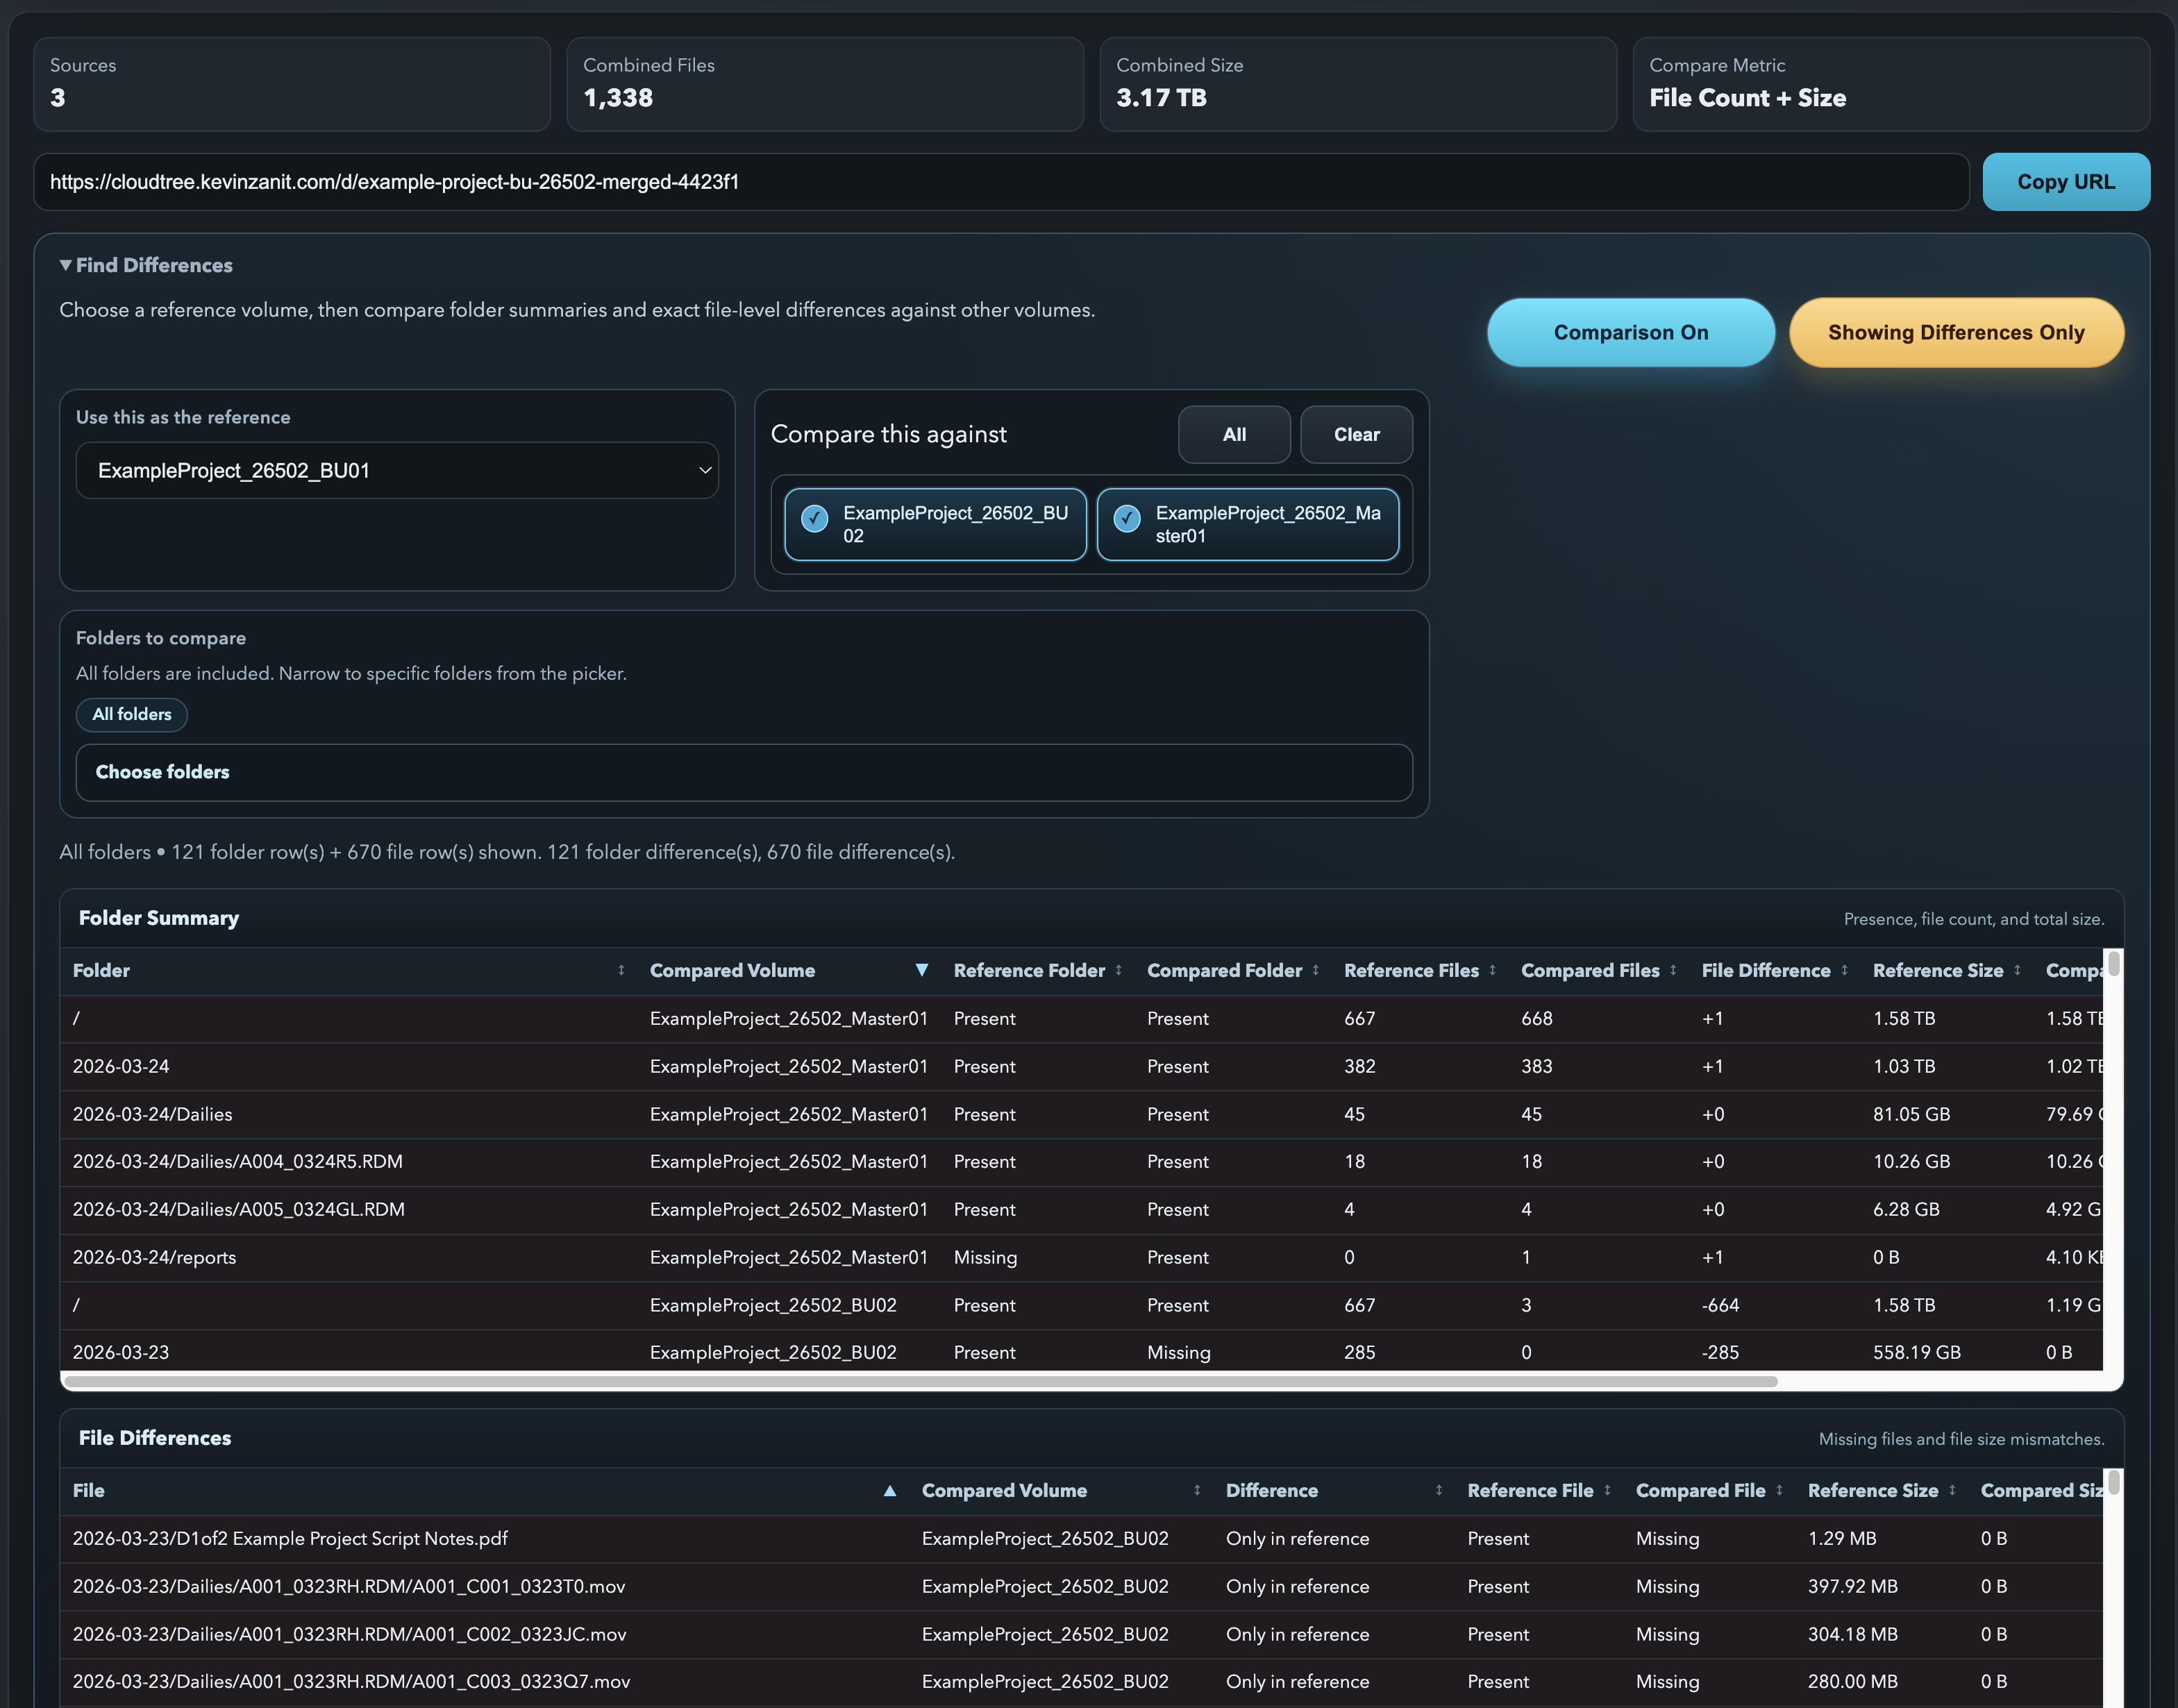Viewport: 2178px width, 1708px height.
Task: Sort by Reference Folder column icon
Action: [x=1118, y=970]
